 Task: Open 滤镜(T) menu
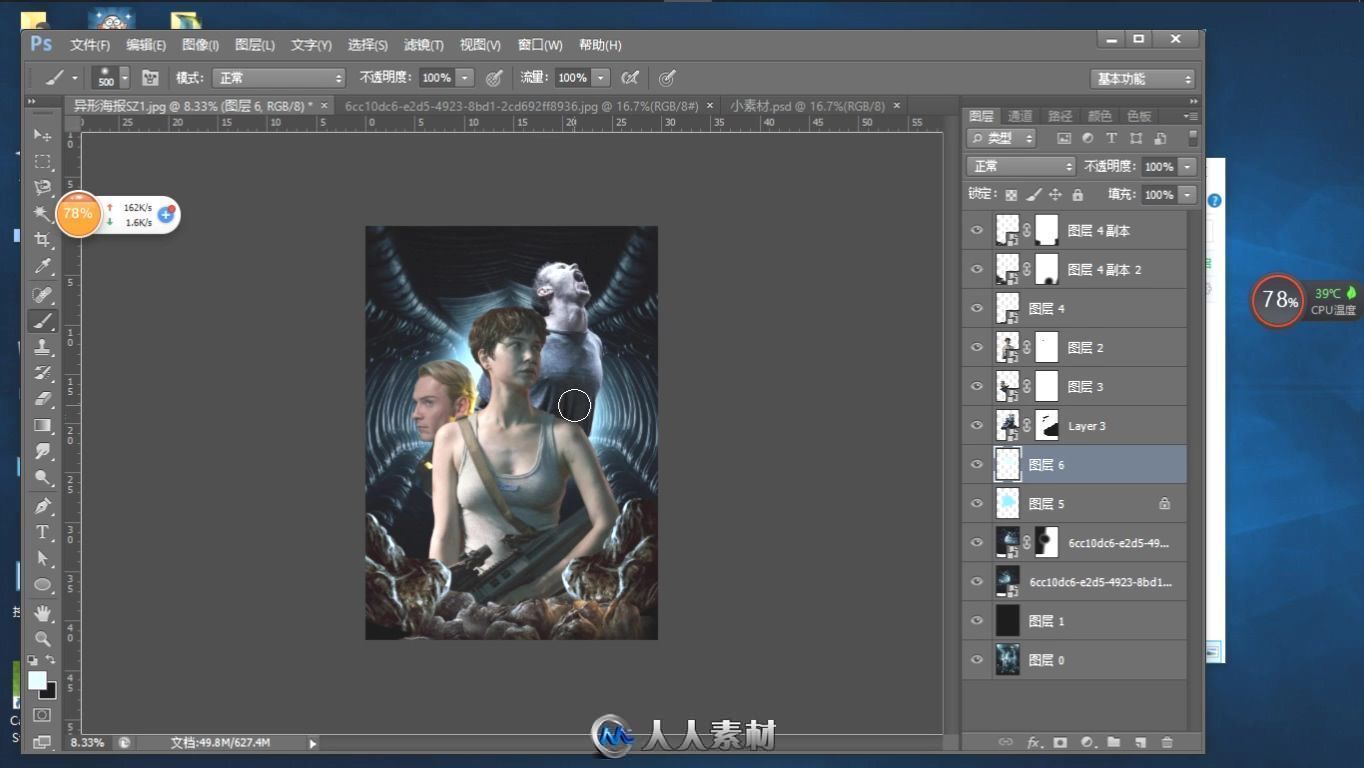424,44
